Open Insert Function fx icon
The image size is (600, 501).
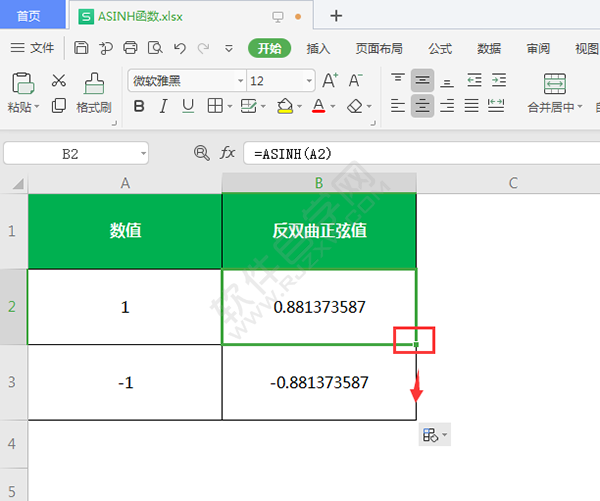227,153
